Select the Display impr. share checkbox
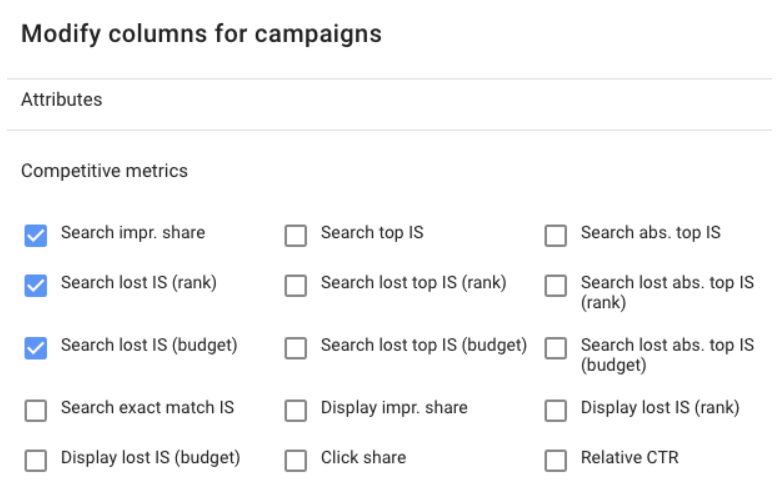The height and width of the screenshot is (488, 780). [x=296, y=410]
